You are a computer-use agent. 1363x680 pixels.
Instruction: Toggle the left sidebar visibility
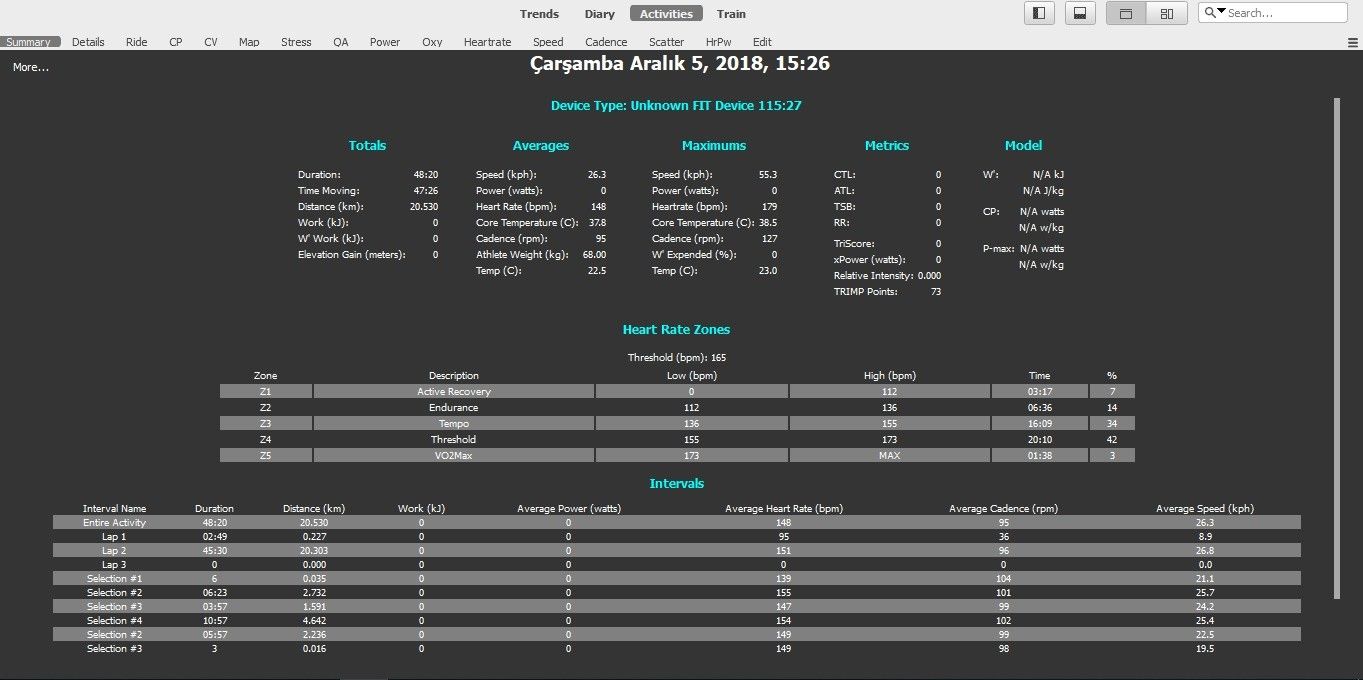click(1040, 13)
